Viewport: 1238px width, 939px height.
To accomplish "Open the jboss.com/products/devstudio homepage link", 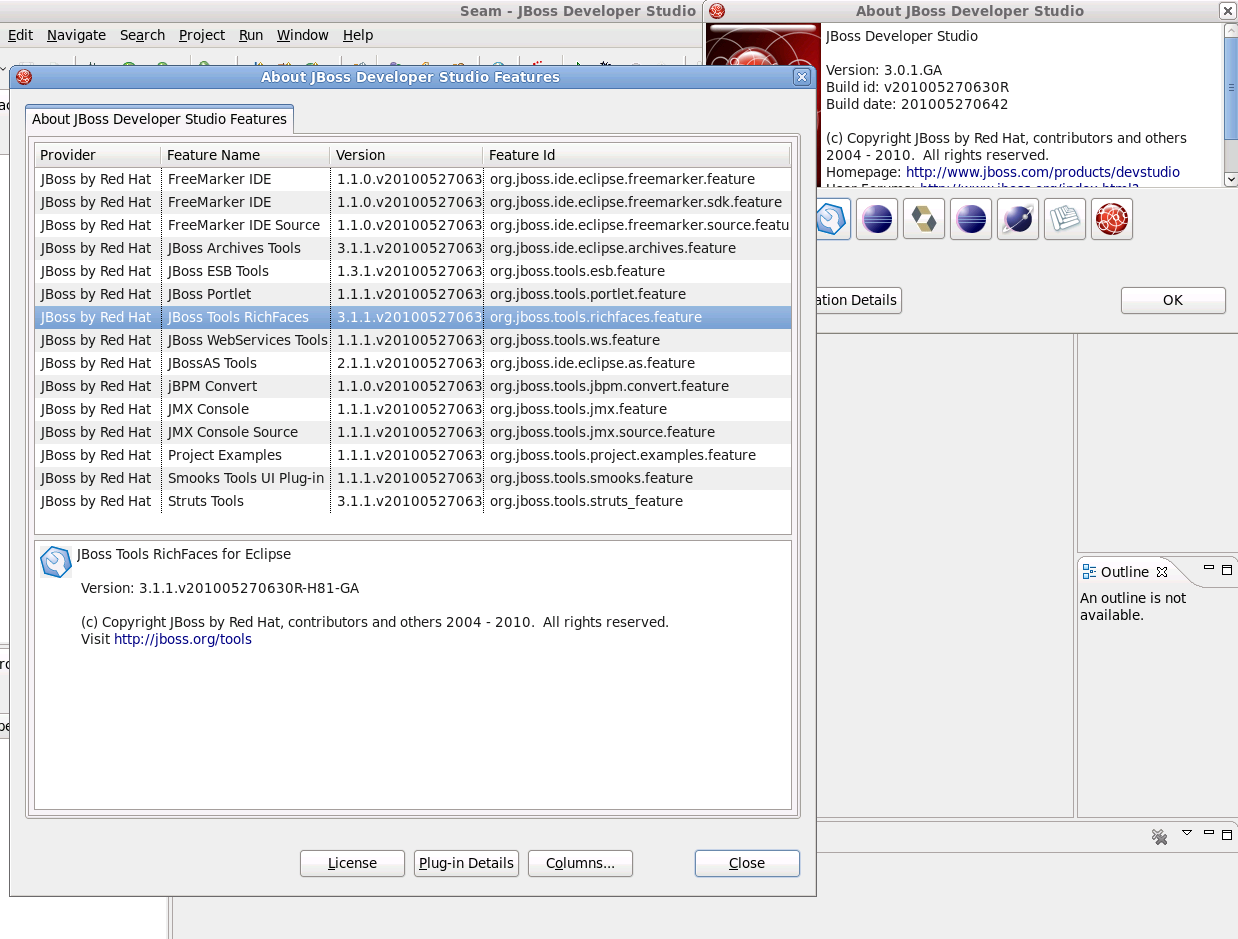I will click(x=1043, y=172).
